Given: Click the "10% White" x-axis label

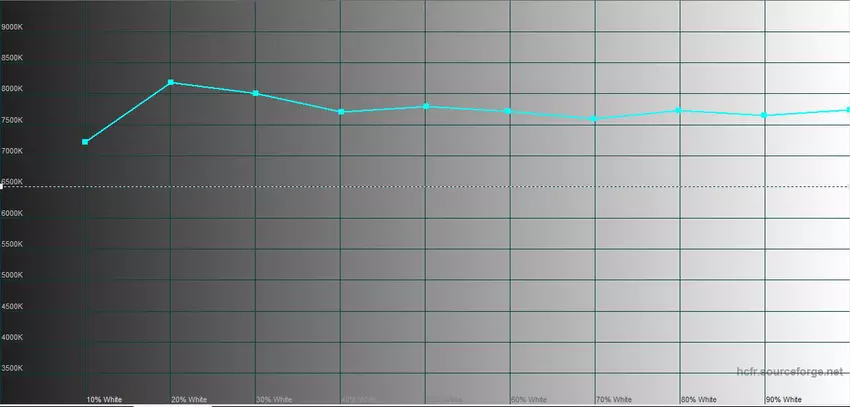Looking at the screenshot, I should coord(104,399).
